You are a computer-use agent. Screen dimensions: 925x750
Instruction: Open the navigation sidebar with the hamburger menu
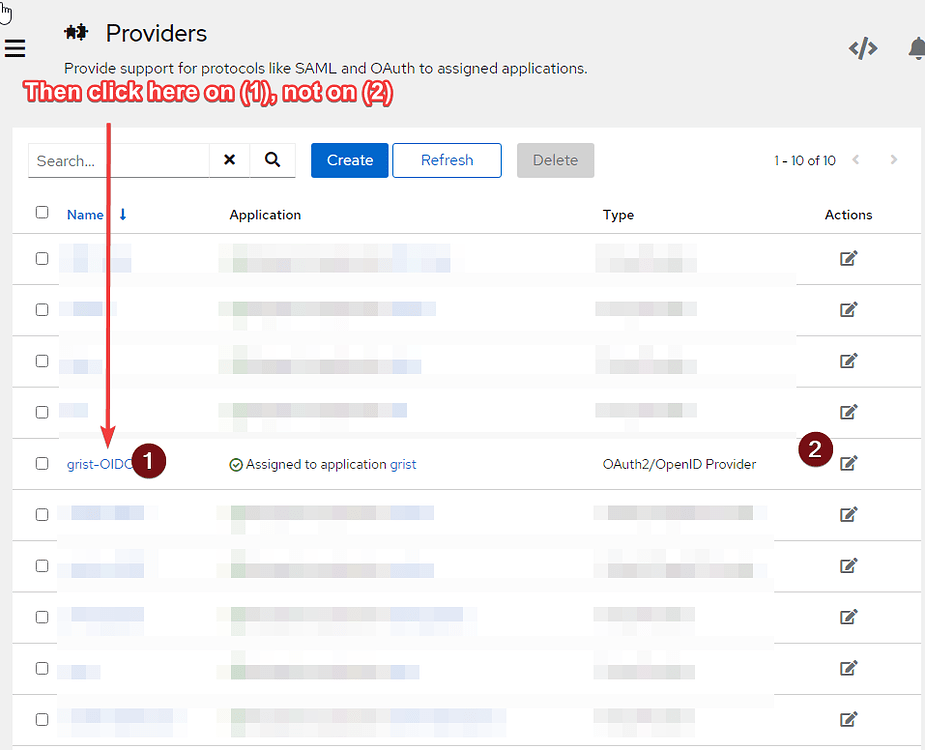pos(15,48)
